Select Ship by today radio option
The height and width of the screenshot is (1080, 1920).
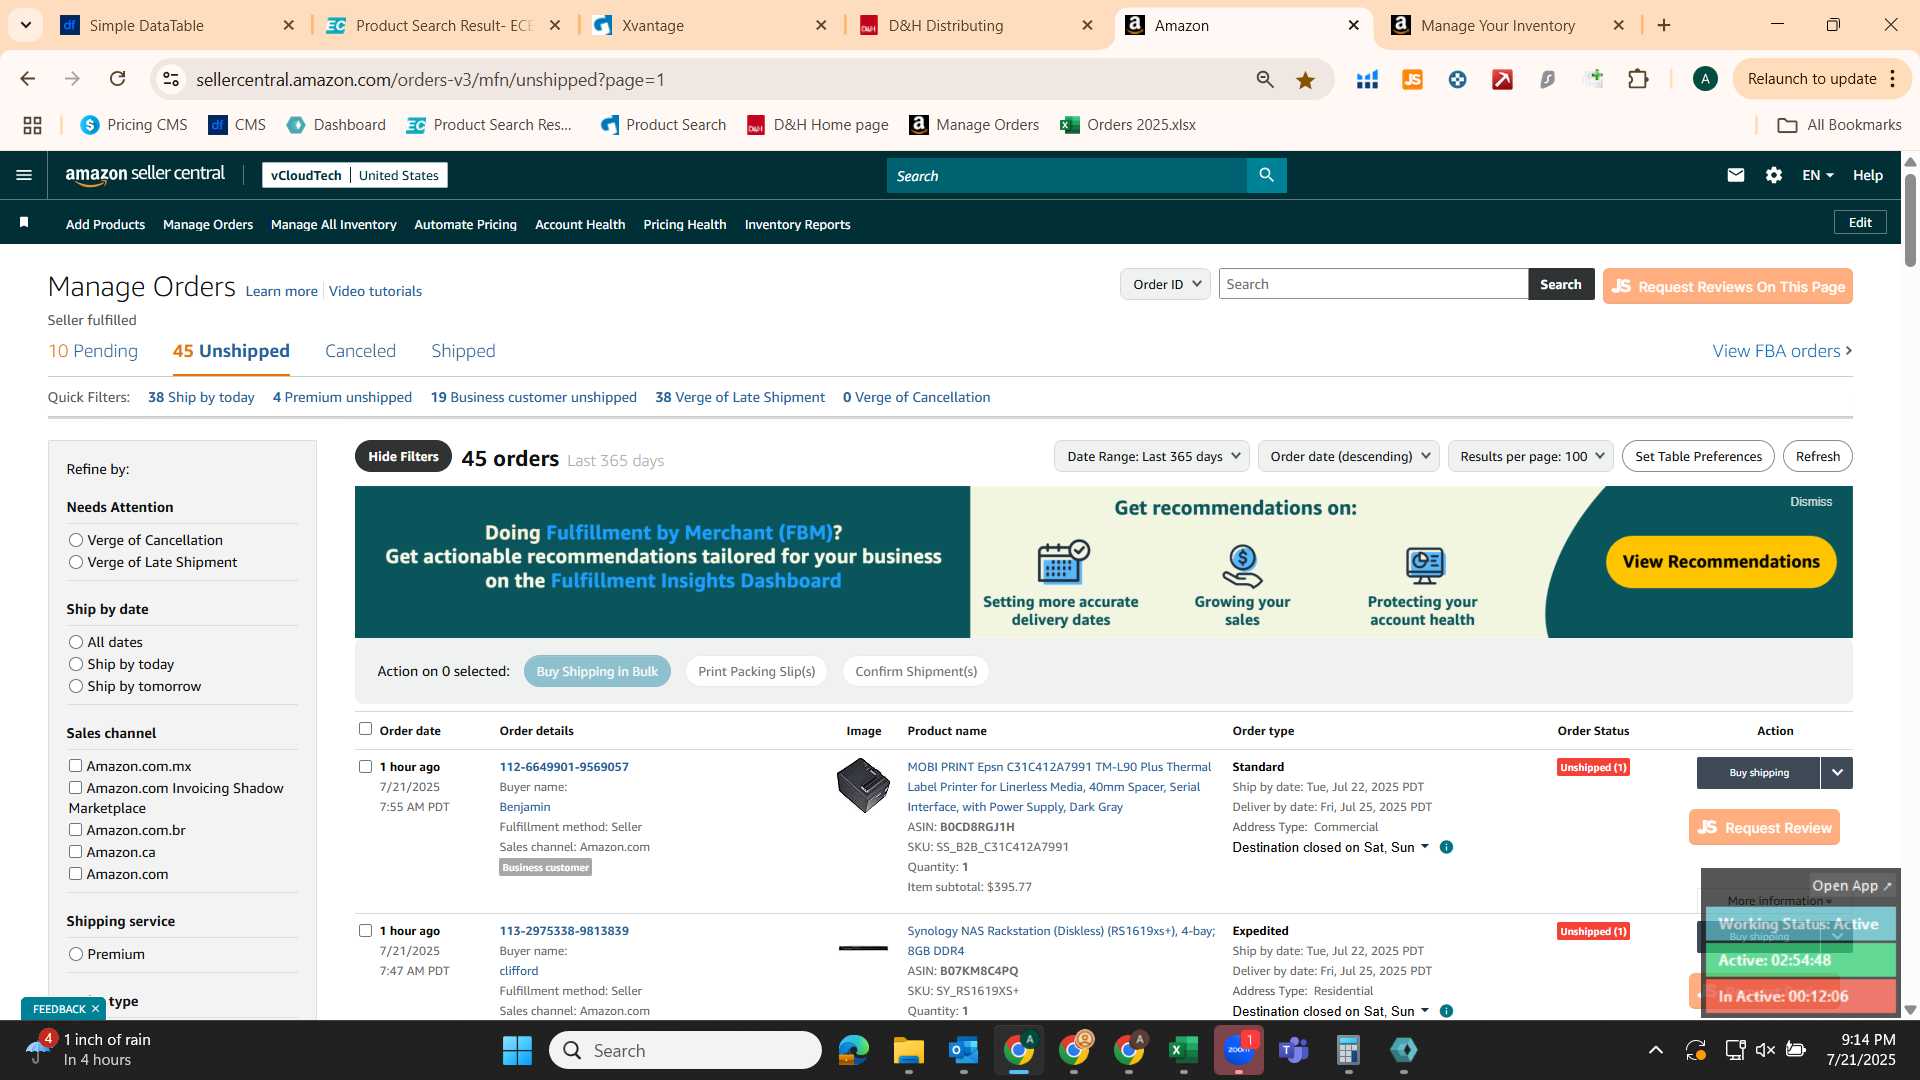(x=76, y=664)
